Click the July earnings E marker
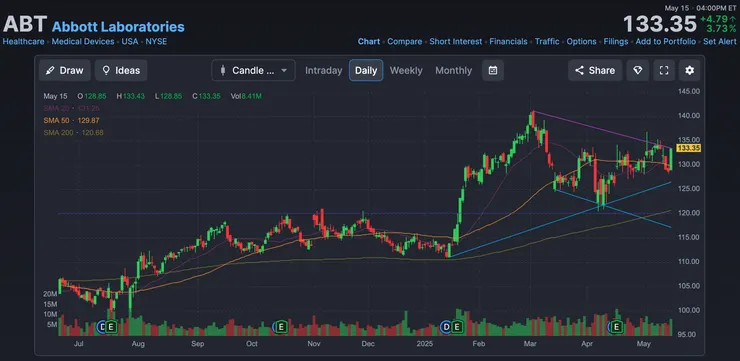740x361 pixels. click(111, 327)
